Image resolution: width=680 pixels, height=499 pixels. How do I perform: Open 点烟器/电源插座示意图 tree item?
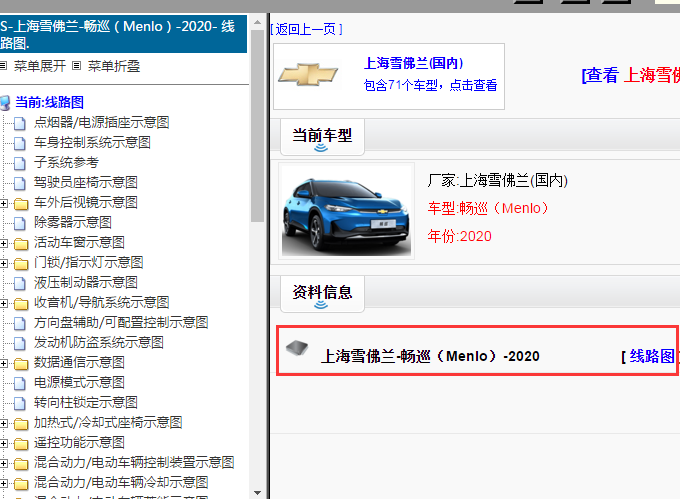click(101, 123)
